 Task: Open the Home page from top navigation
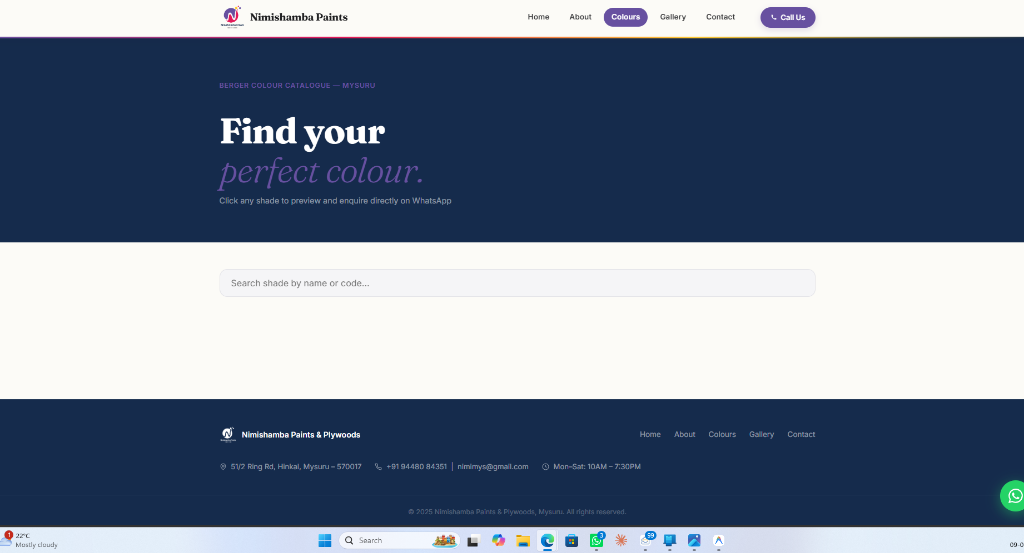point(538,17)
